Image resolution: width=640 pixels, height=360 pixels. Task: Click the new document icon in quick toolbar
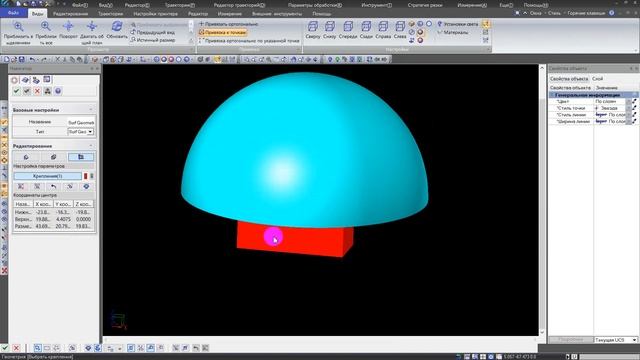[x=7, y=60]
